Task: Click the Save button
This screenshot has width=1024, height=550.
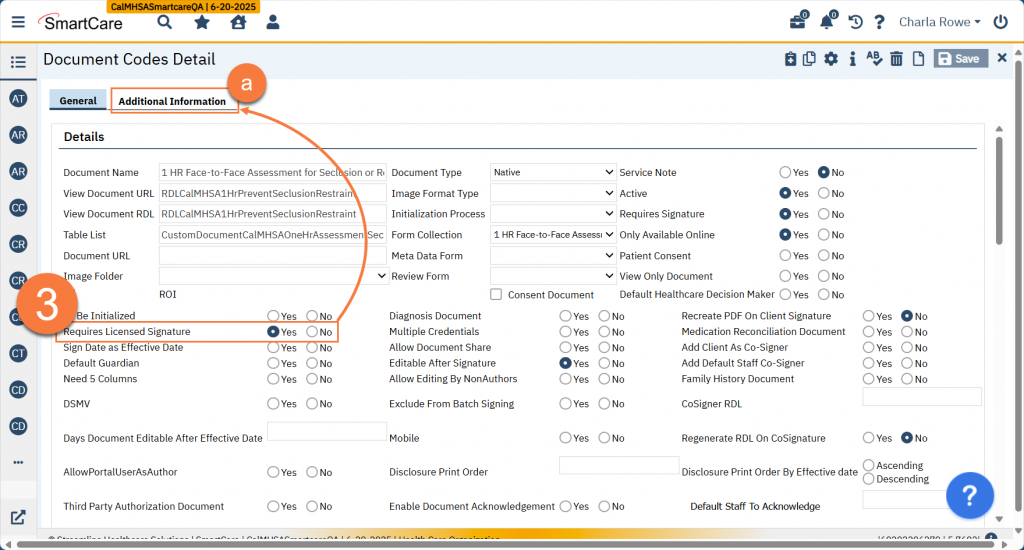Action: (961, 59)
